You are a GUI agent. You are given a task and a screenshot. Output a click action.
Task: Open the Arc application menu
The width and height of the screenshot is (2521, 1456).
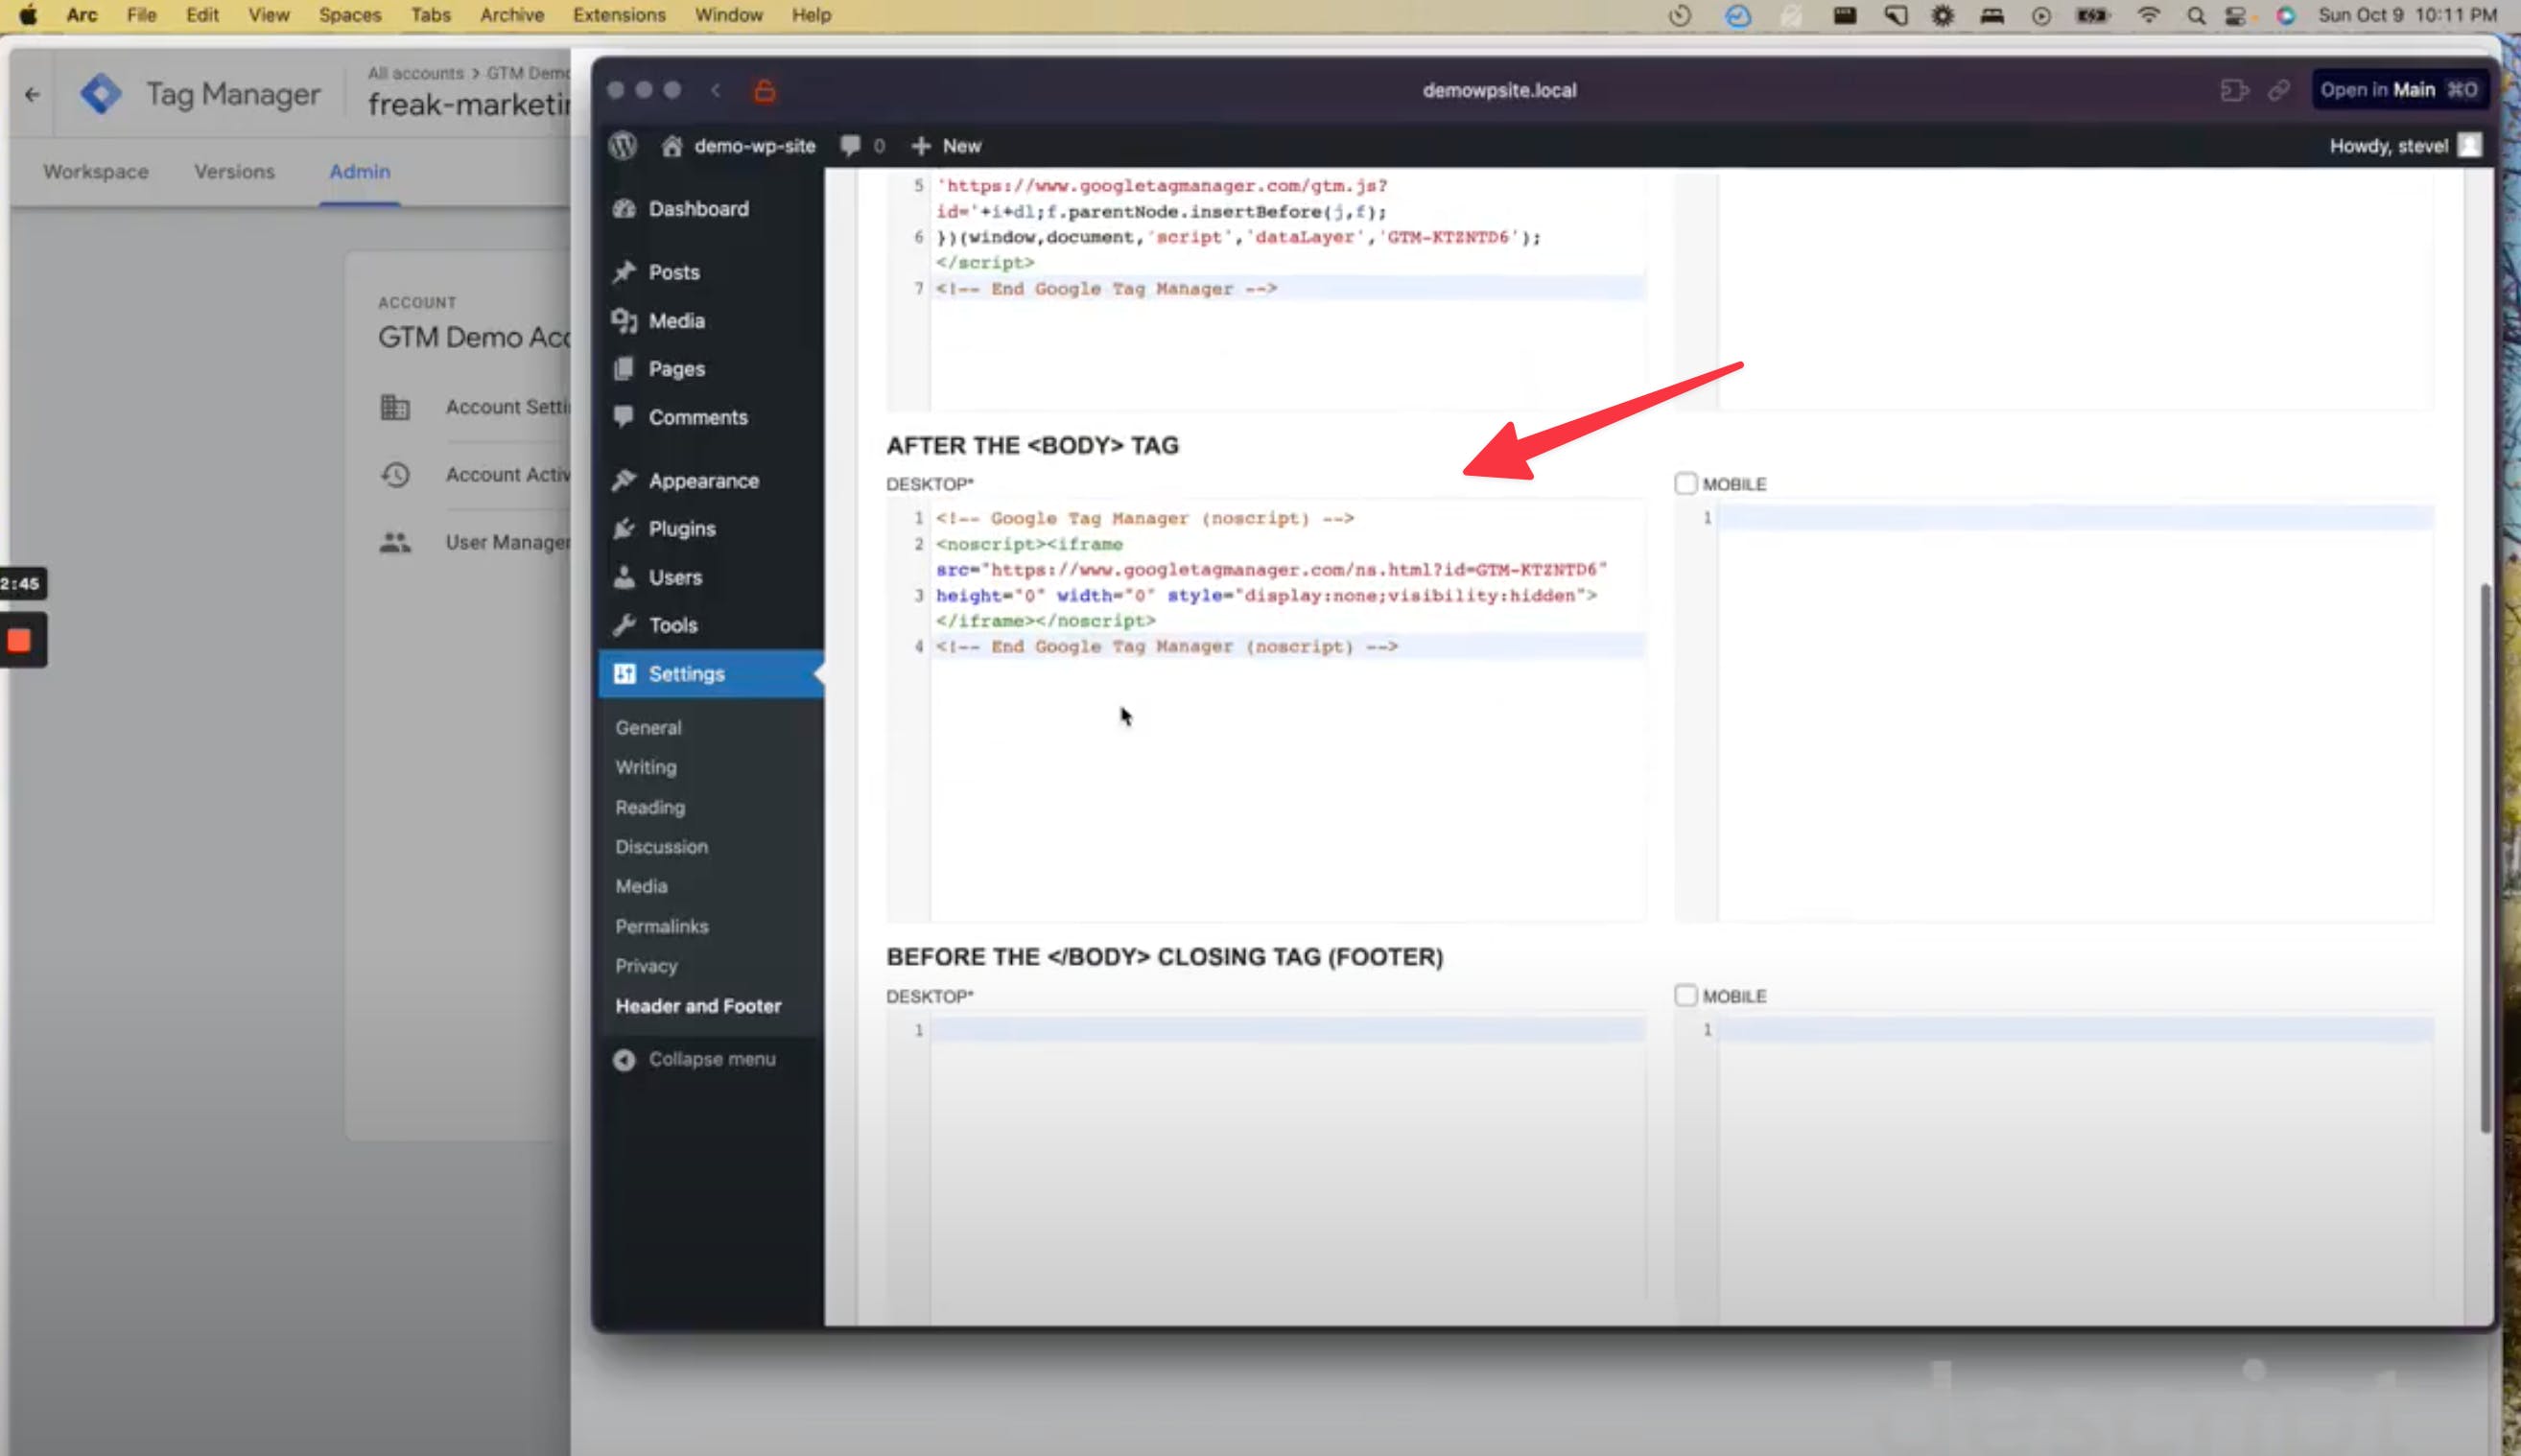tap(82, 15)
